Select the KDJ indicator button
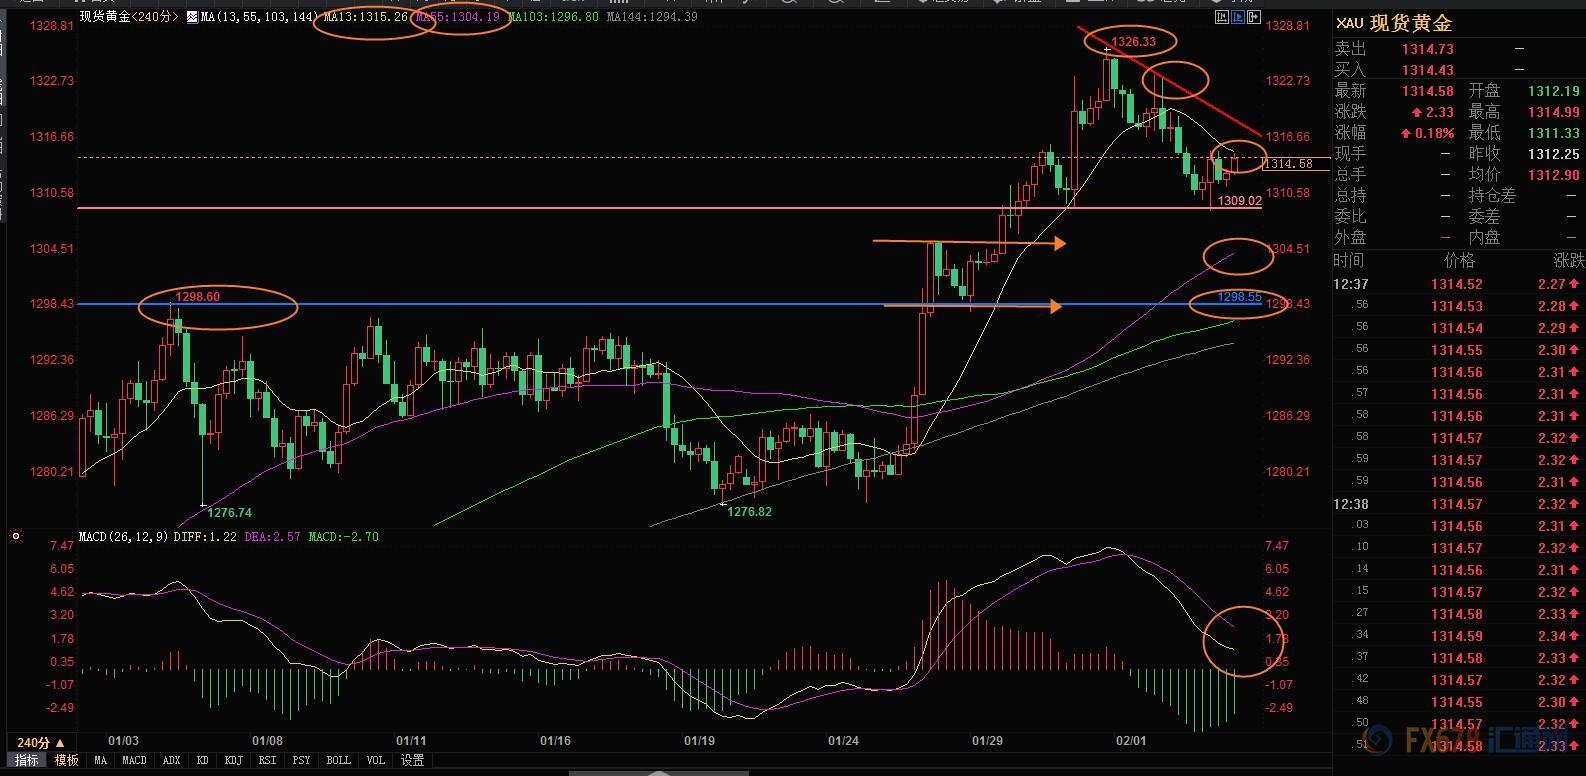This screenshot has height=776, width=1586. tap(234, 760)
